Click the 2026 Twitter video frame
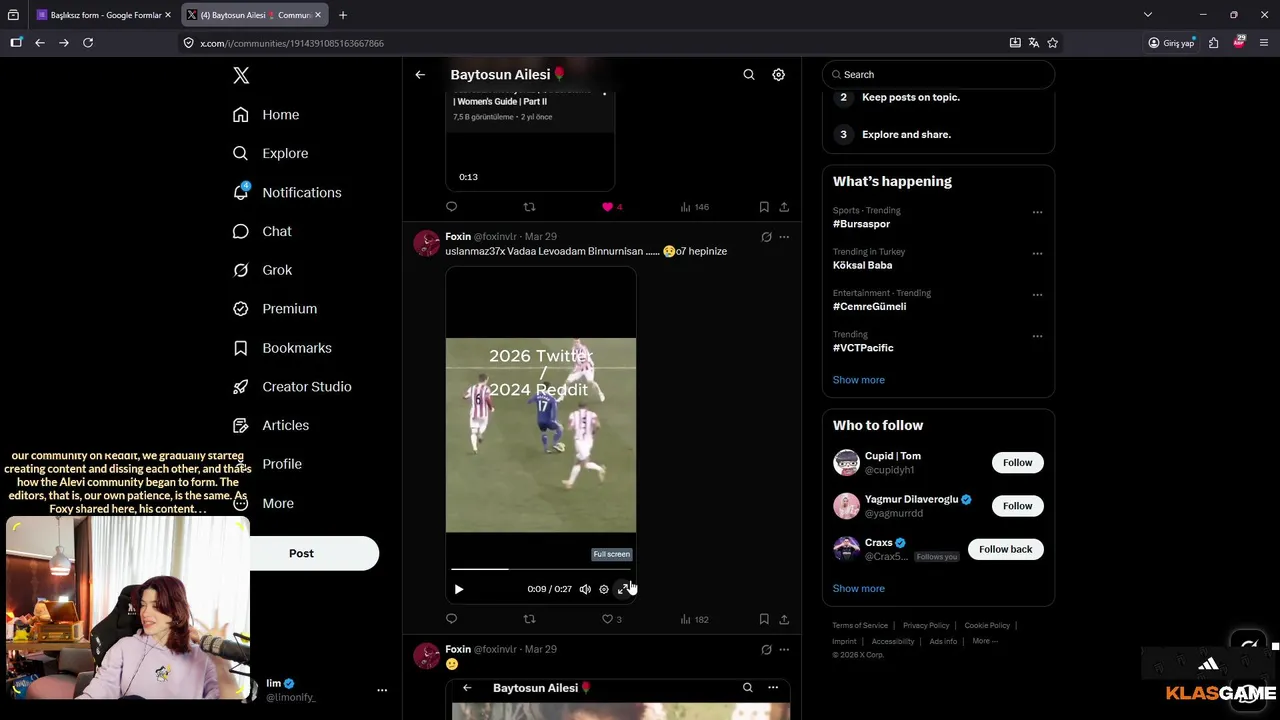 [x=541, y=435]
